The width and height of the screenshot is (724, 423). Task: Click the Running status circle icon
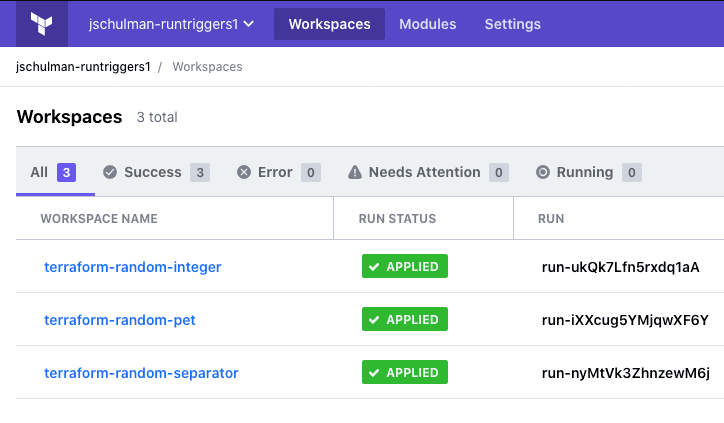tap(543, 172)
